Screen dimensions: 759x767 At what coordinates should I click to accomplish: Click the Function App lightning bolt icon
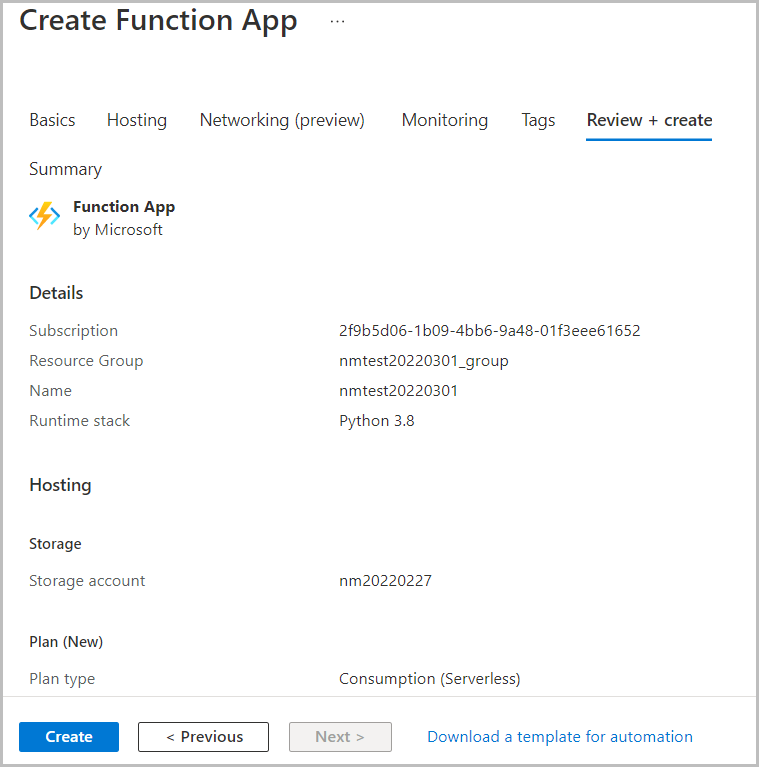[x=45, y=217]
